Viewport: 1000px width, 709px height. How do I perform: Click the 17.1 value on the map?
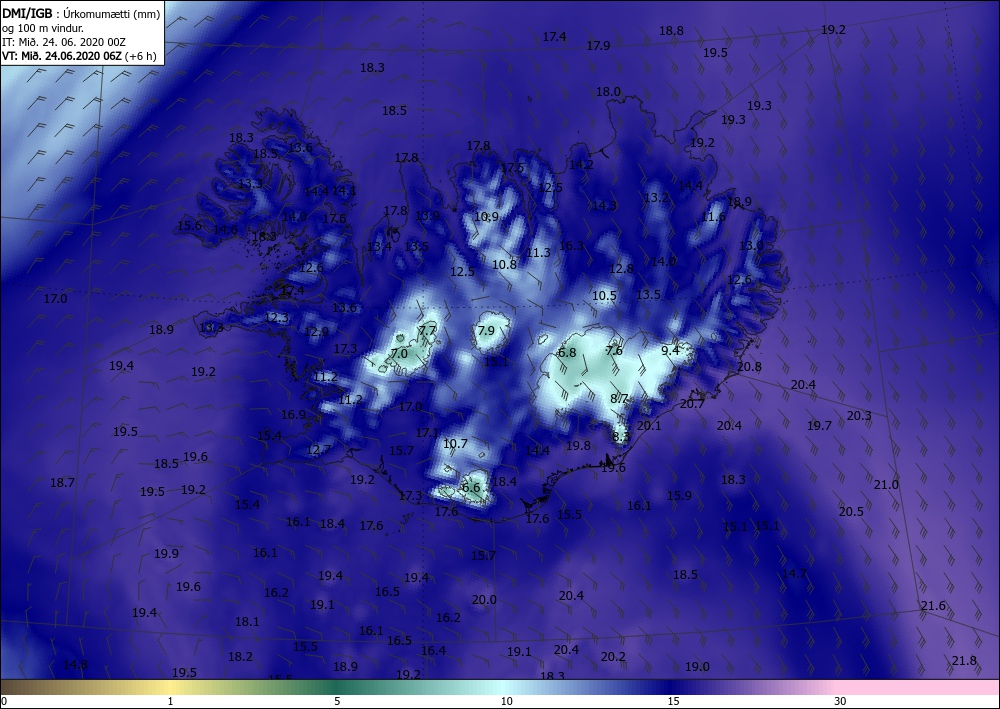pos(427,433)
